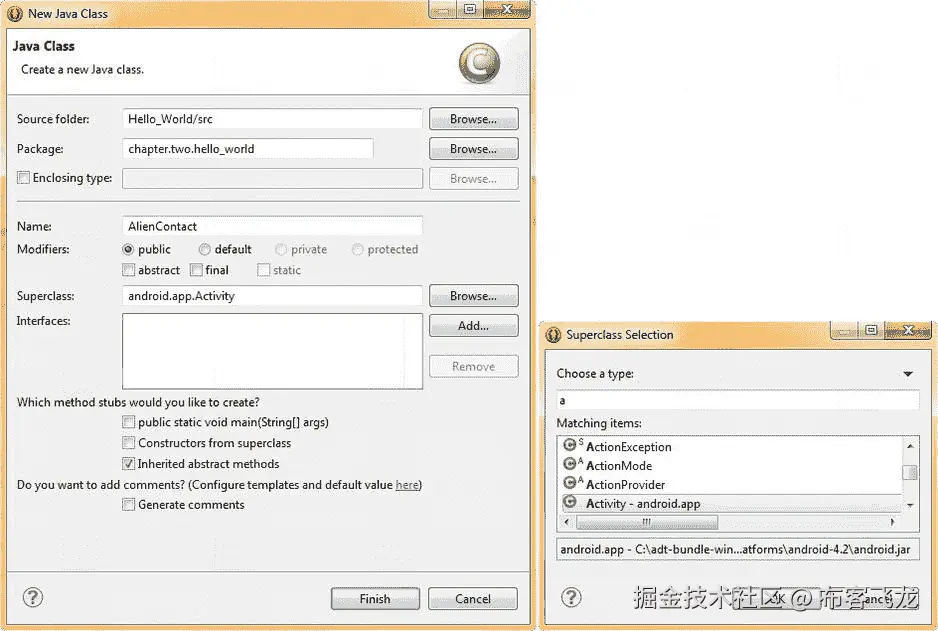This screenshot has height=631, width=938.
Task: Maximize the New Java Class window
Action: [x=470, y=9]
